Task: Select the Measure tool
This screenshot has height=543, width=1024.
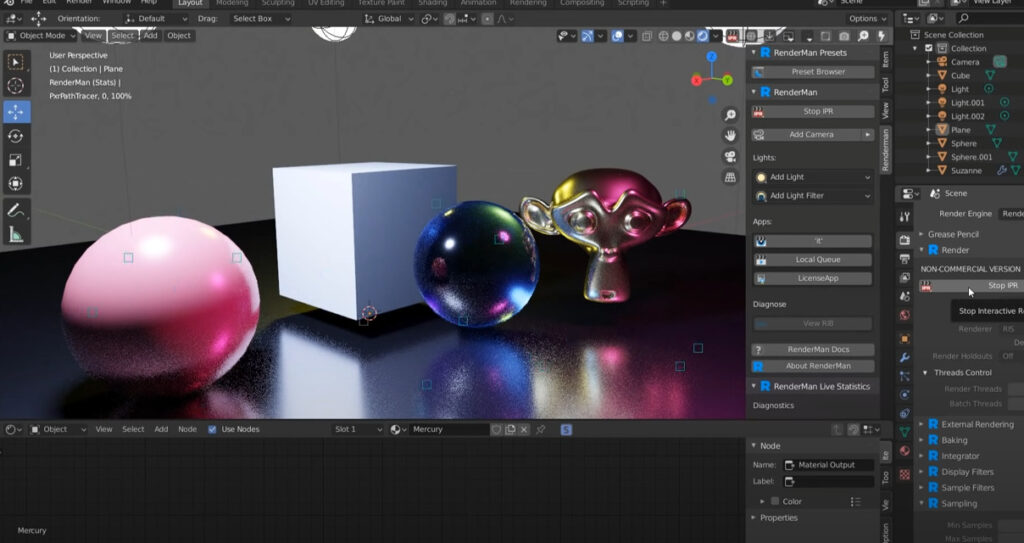Action: [15, 235]
